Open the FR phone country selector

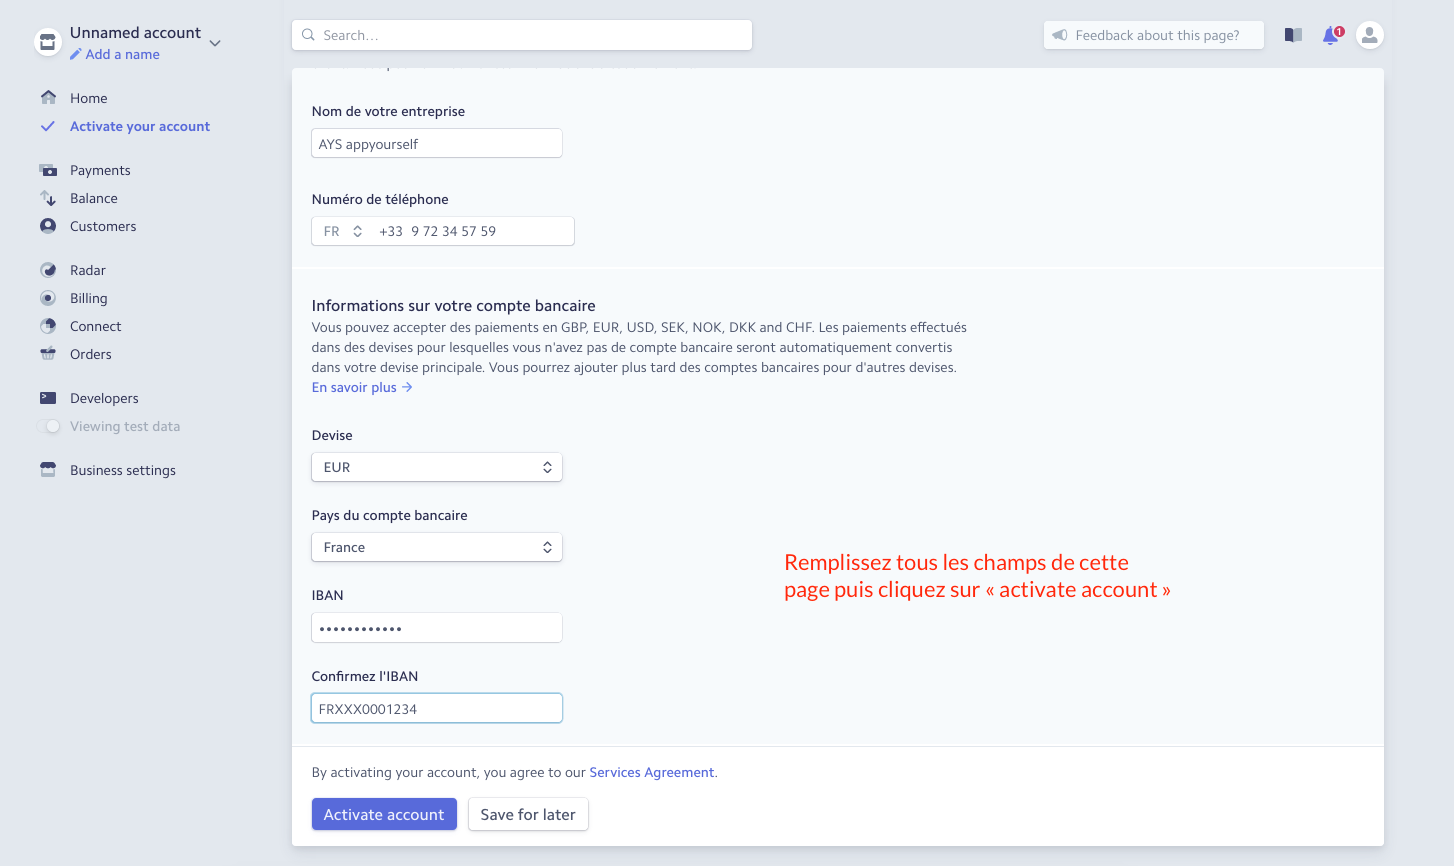point(342,231)
